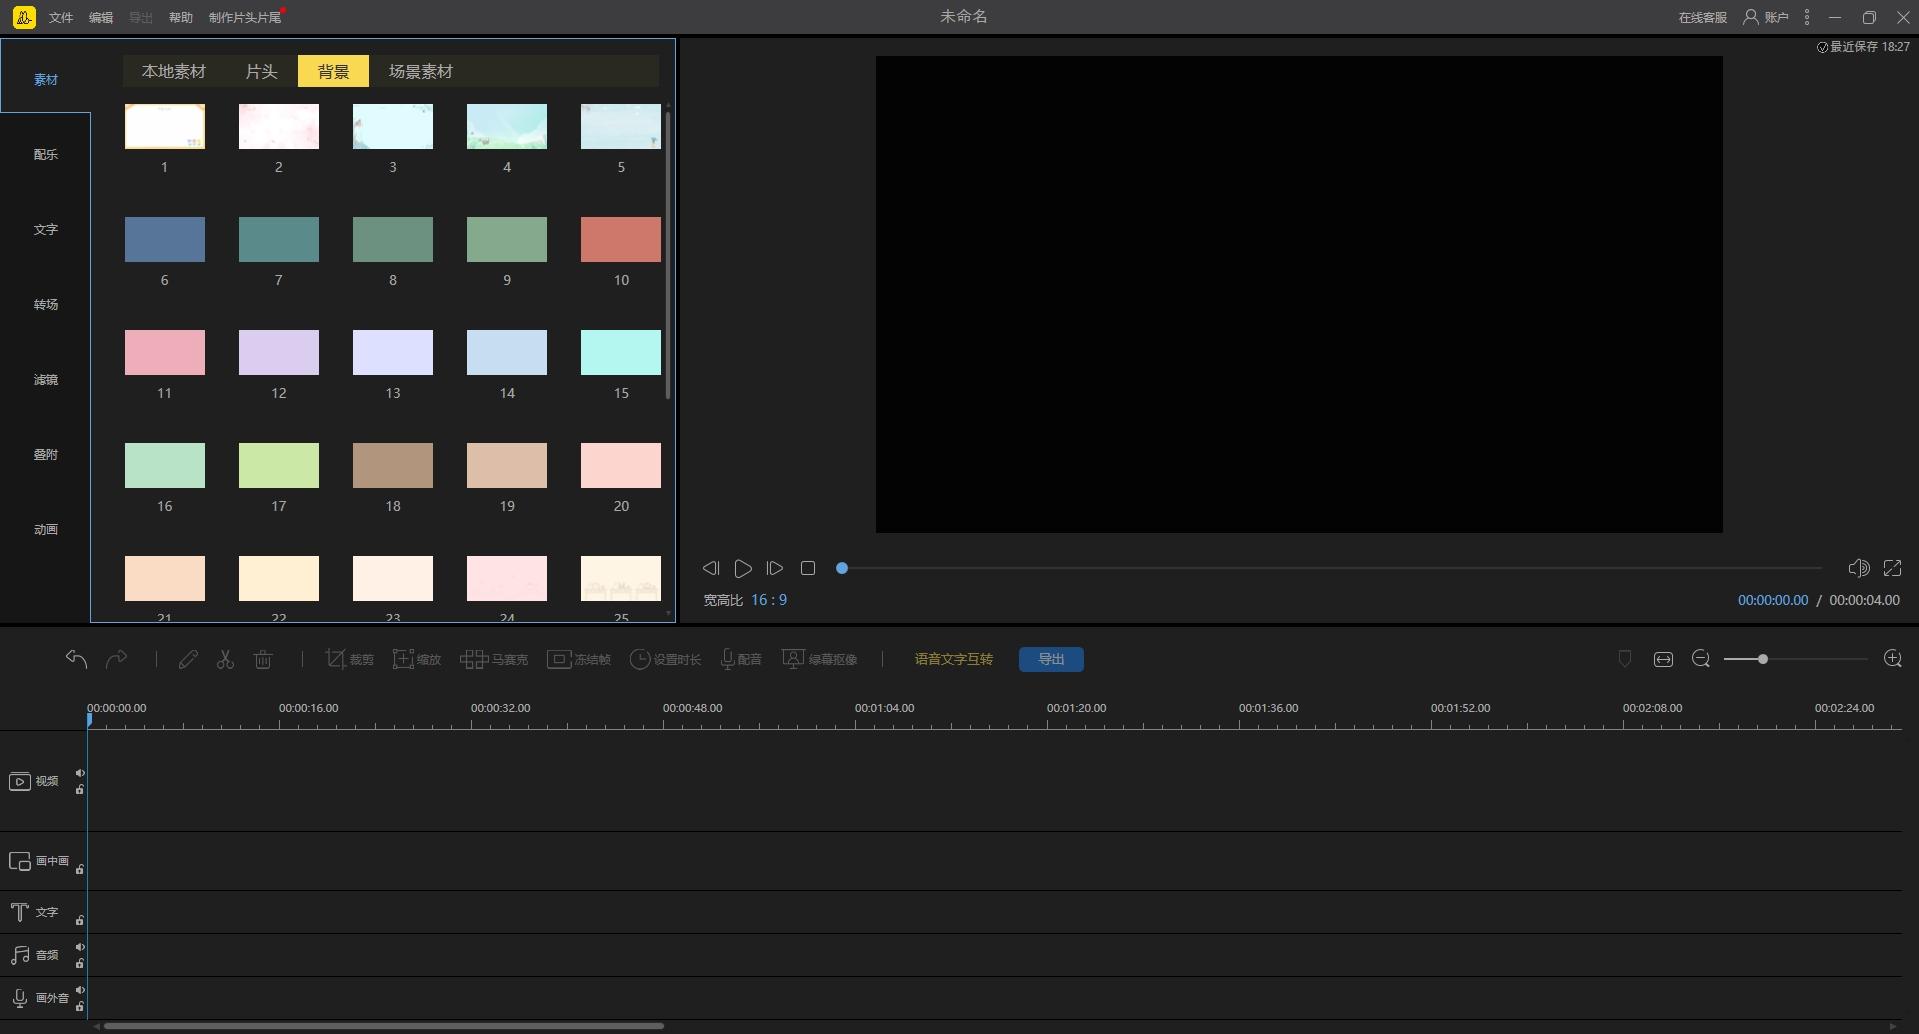
Task: Switch to the 场景素材 tab
Action: tap(421, 71)
